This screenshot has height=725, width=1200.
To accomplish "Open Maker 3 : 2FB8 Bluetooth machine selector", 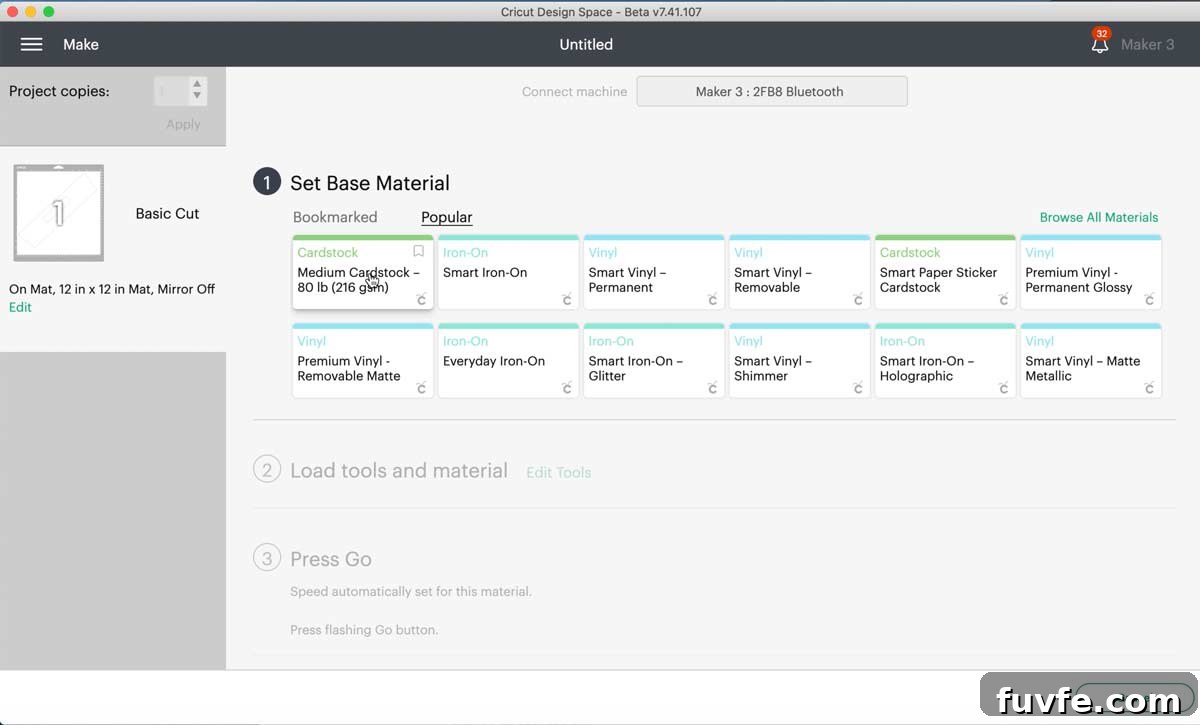I will (x=771, y=91).
